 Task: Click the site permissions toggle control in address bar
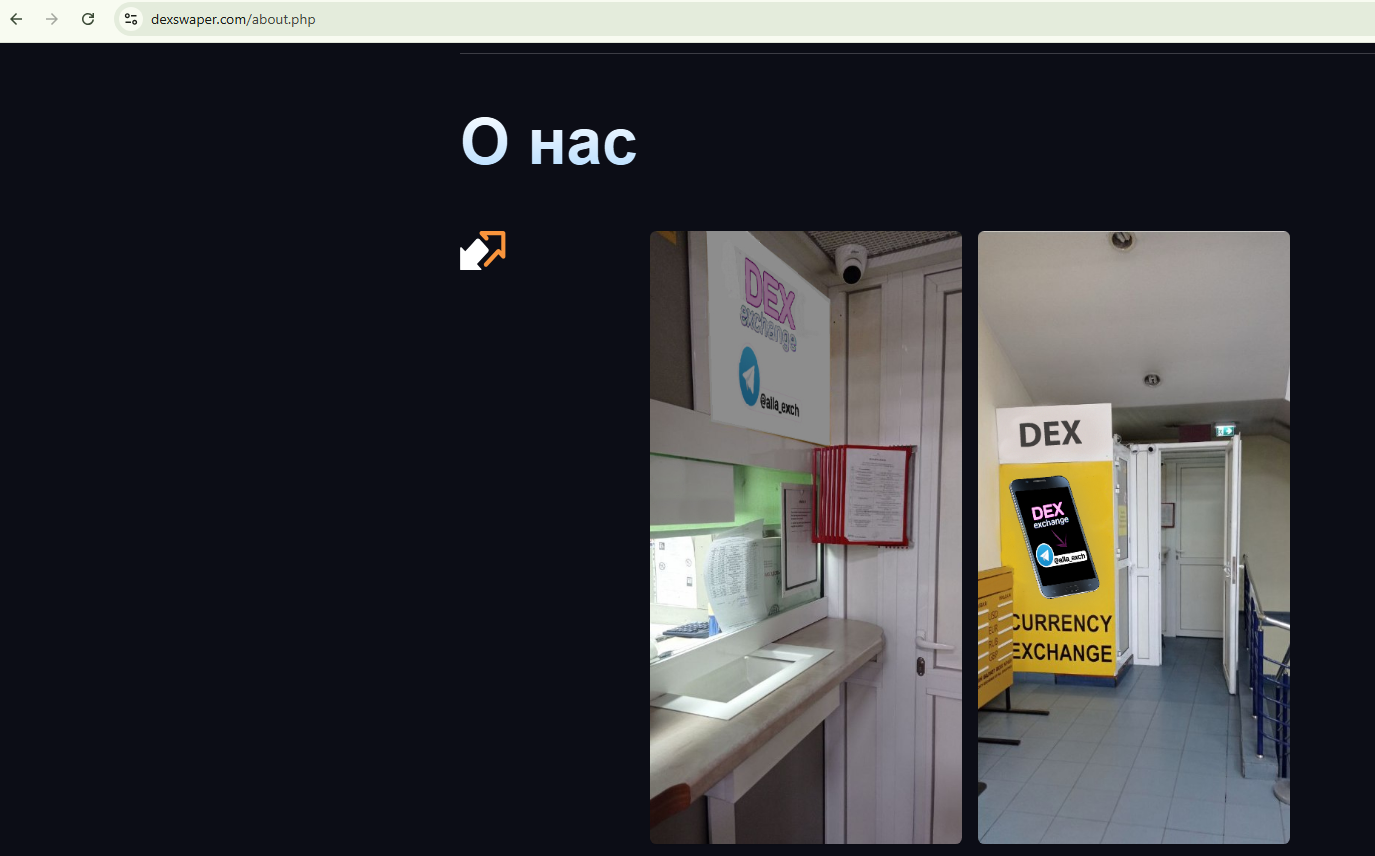(x=130, y=18)
